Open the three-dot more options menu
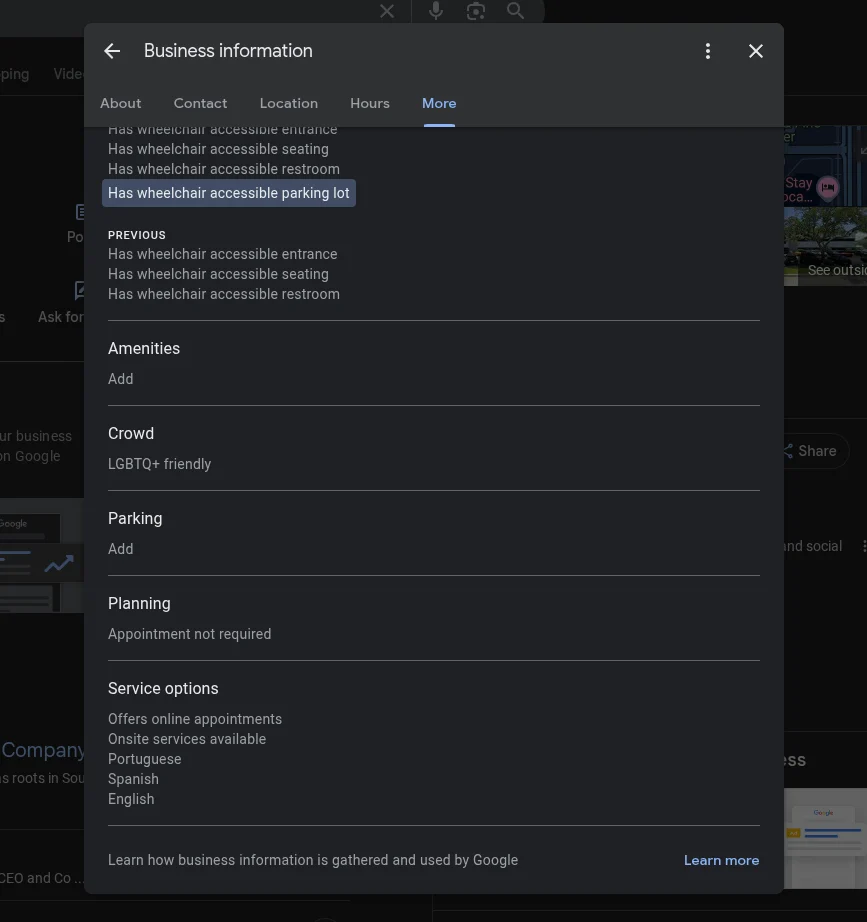Image resolution: width=867 pixels, height=922 pixels. point(708,51)
